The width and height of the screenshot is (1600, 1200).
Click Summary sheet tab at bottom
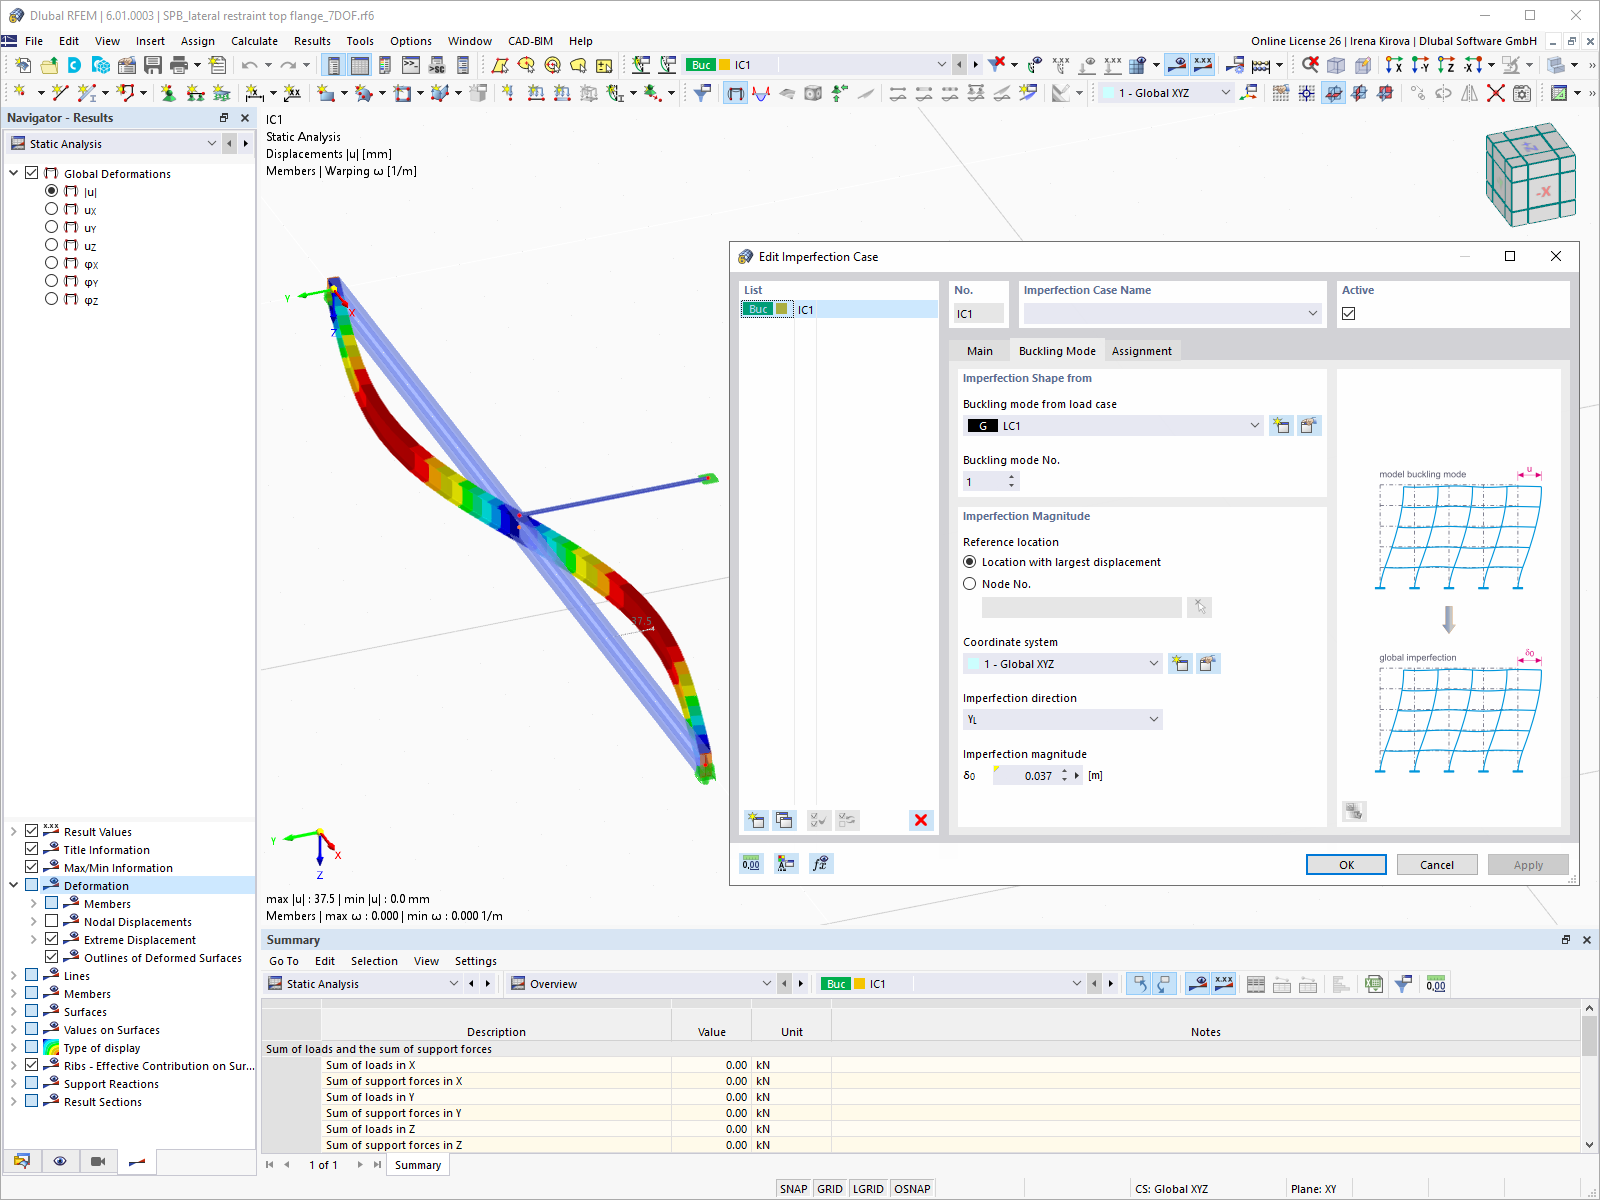[417, 1165]
